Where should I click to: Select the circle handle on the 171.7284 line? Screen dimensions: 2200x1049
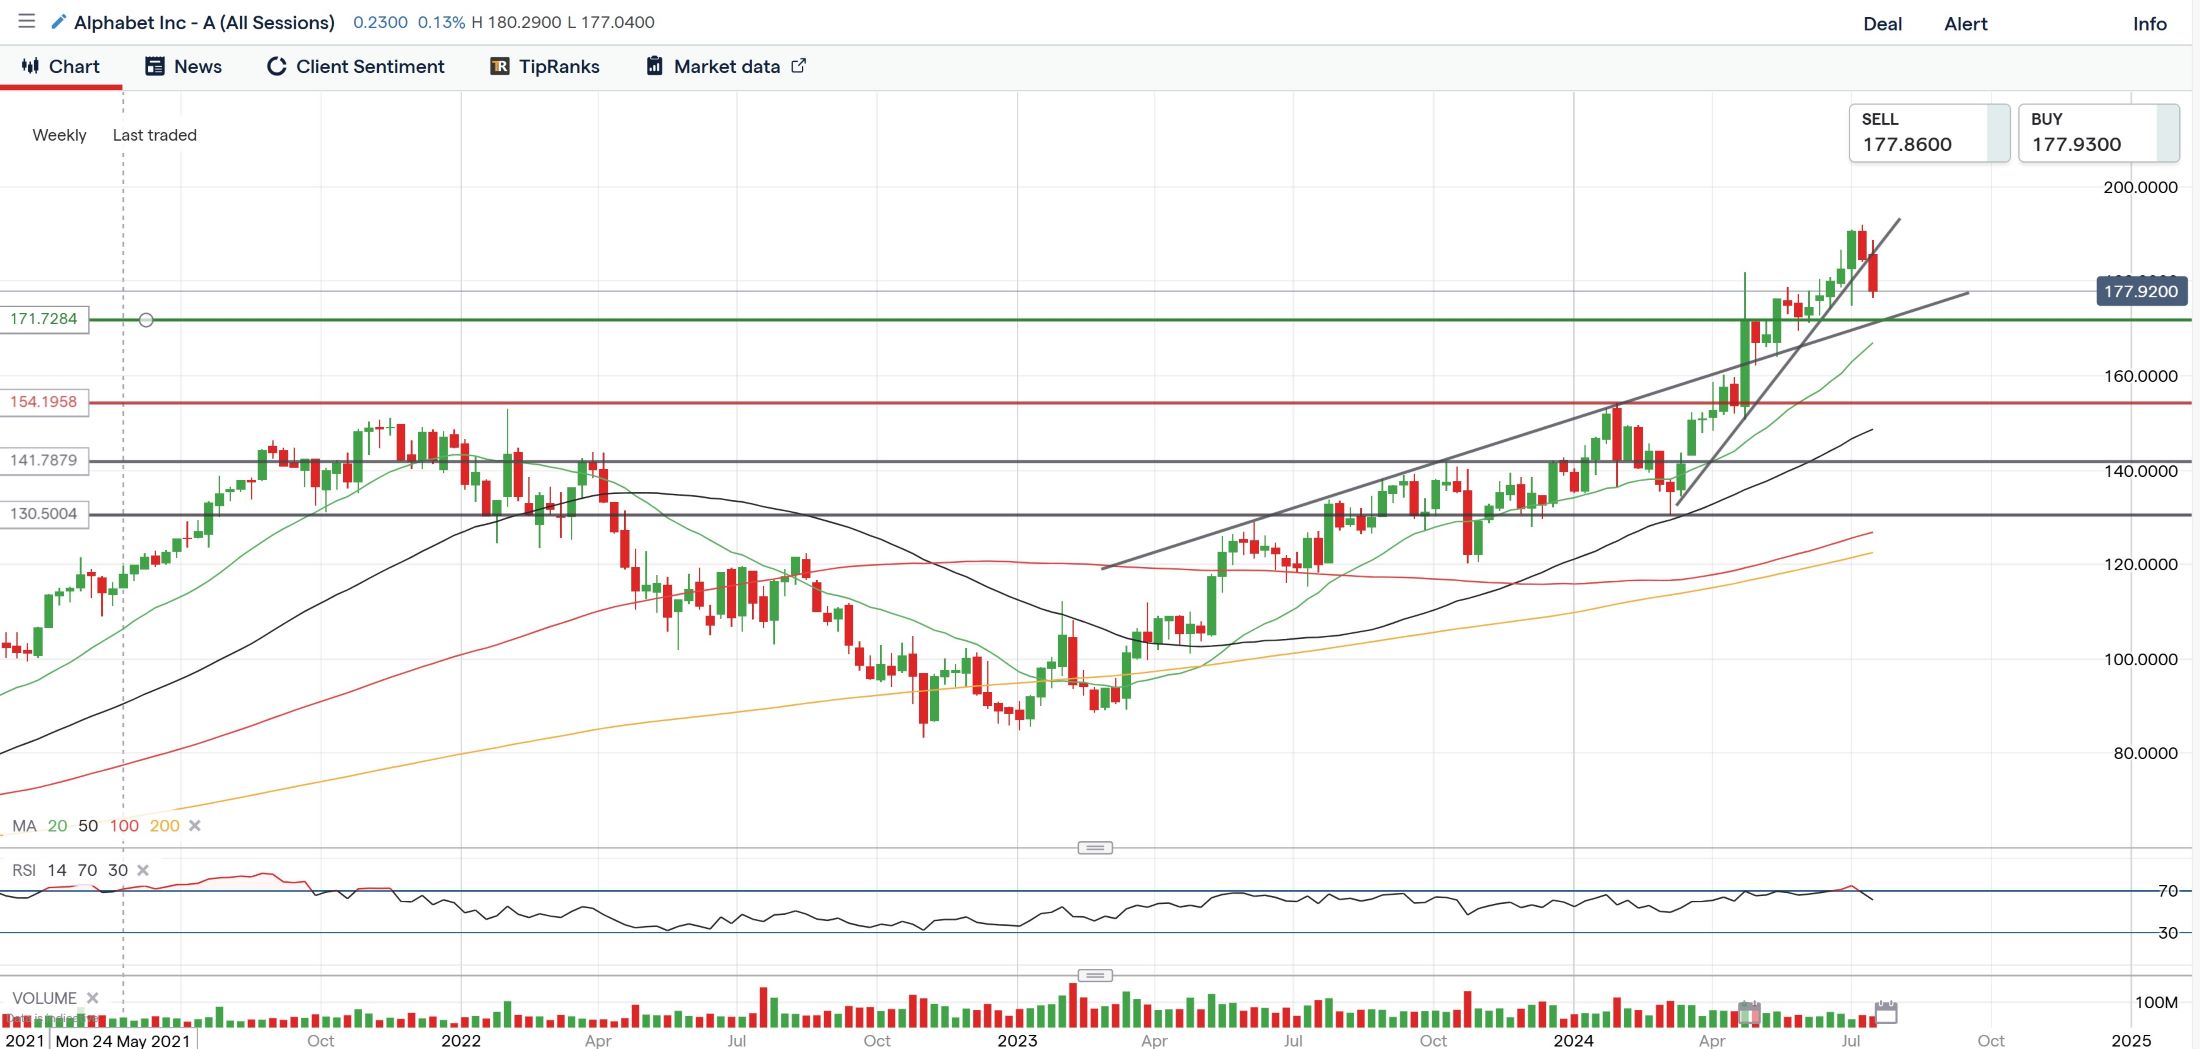[146, 320]
